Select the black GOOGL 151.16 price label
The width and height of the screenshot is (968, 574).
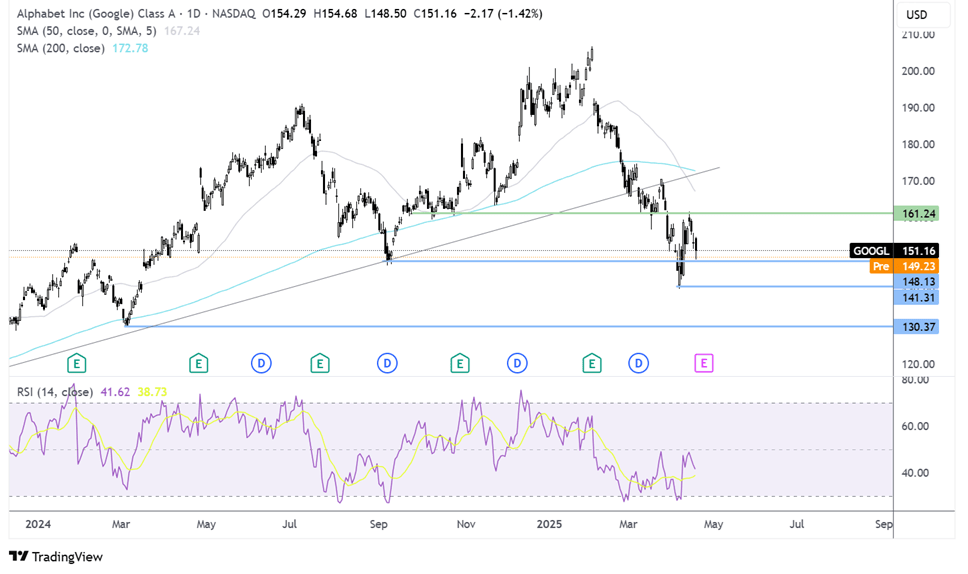pyautogui.click(x=894, y=251)
